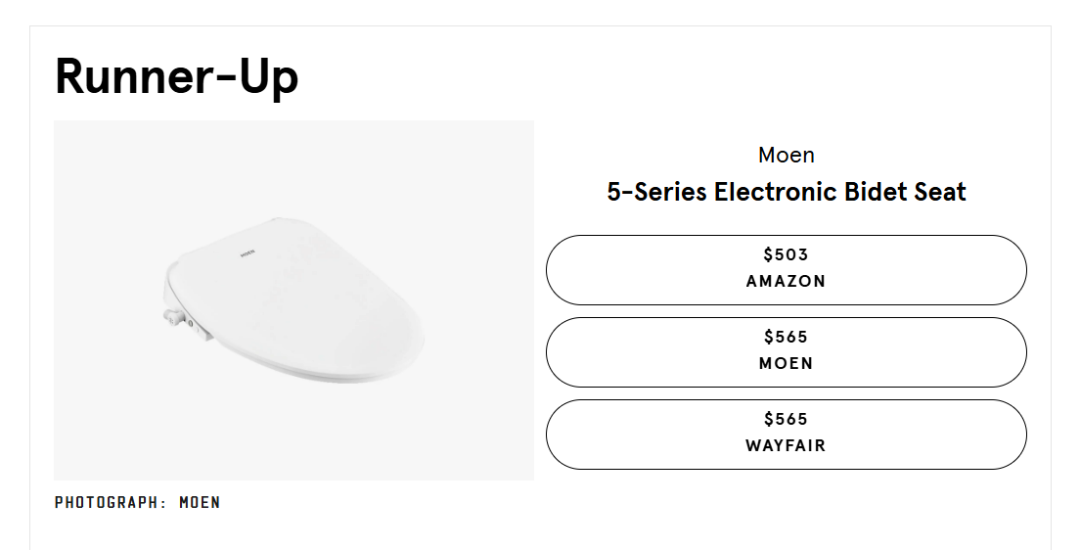This screenshot has height=550, width=1080.
Task: Select the 5-Series Electronic Bidet Seat title
Action: tap(786, 191)
